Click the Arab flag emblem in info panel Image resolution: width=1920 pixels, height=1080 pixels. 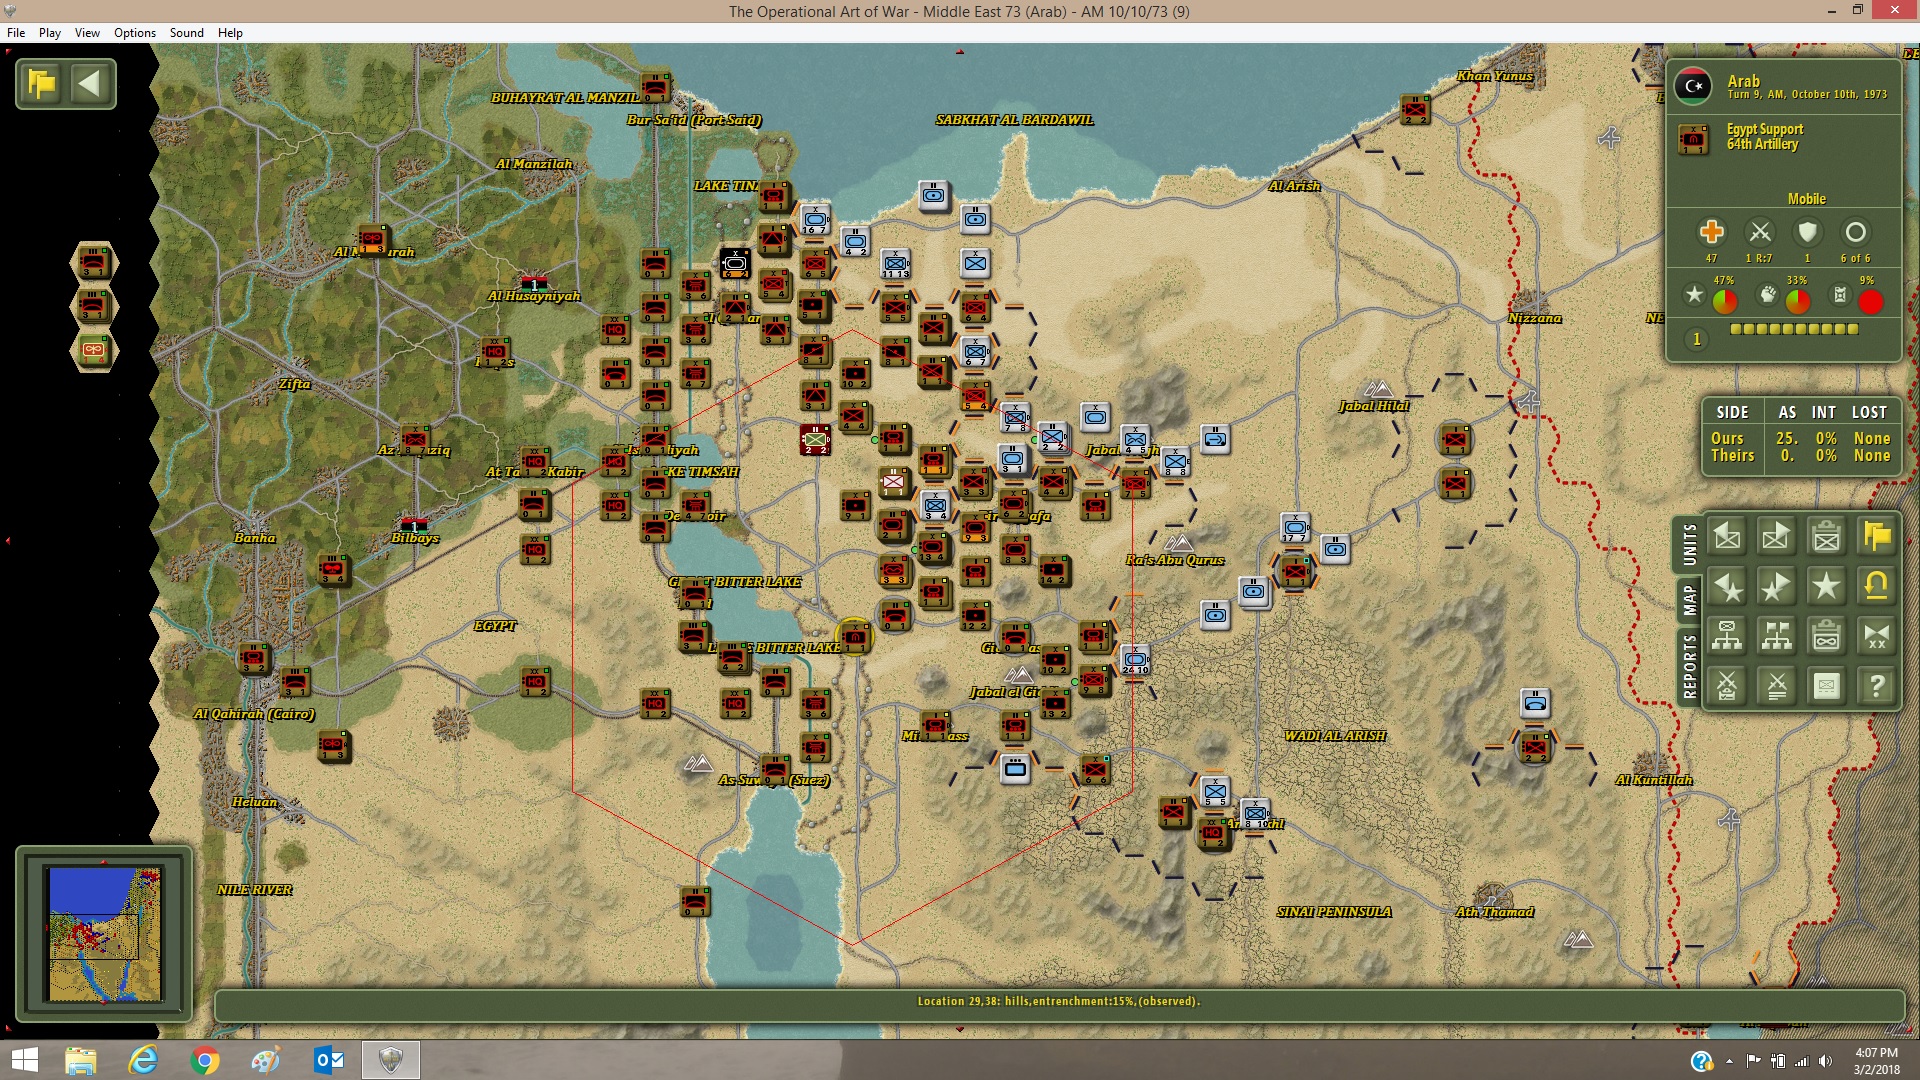(x=1693, y=86)
